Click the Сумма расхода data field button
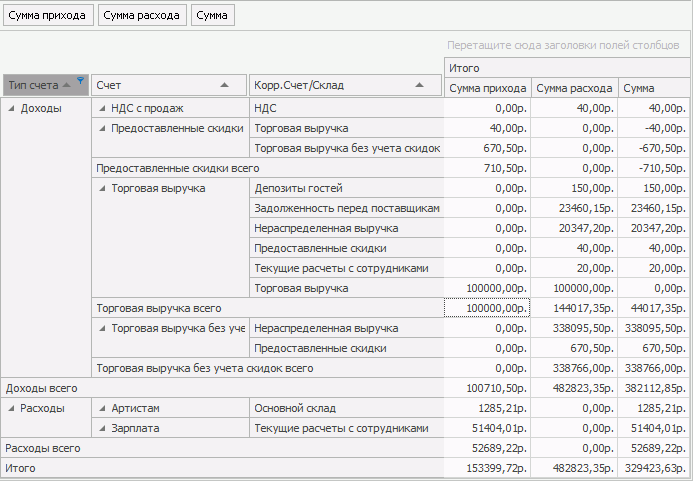The image size is (693, 481). pyautogui.click(x=141, y=16)
